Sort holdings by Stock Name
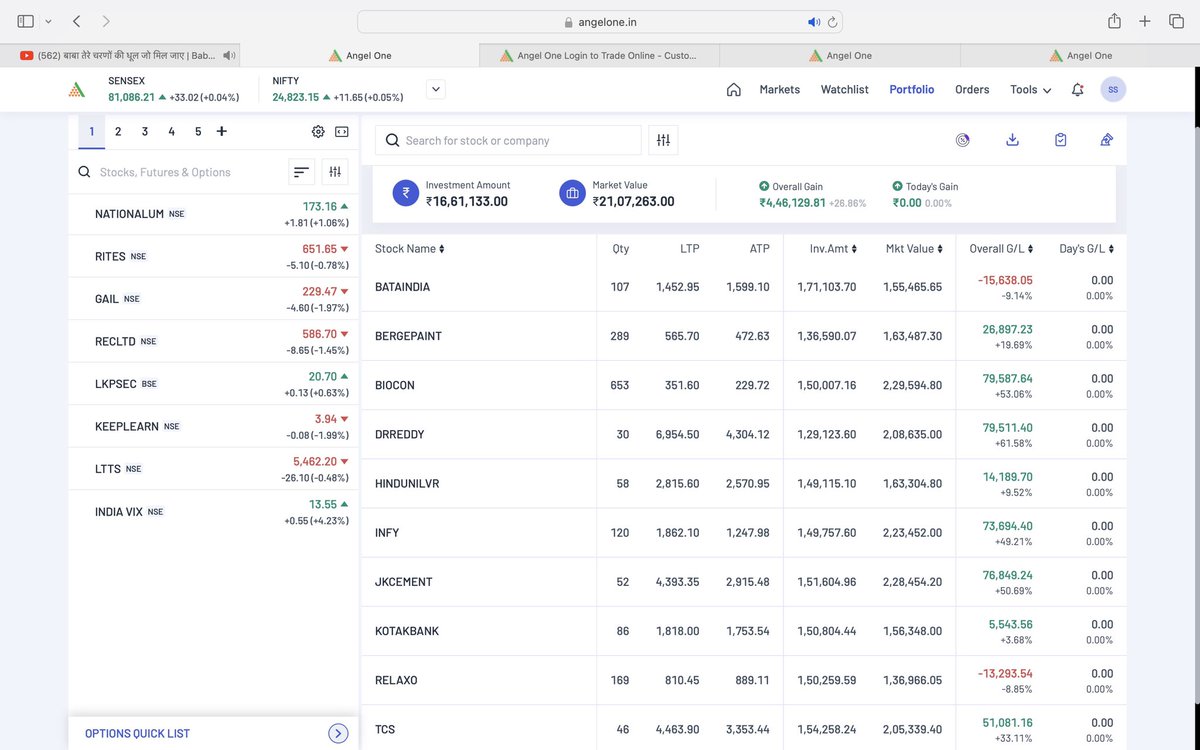The height and width of the screenshot is (750, 1200). [410, 248]
